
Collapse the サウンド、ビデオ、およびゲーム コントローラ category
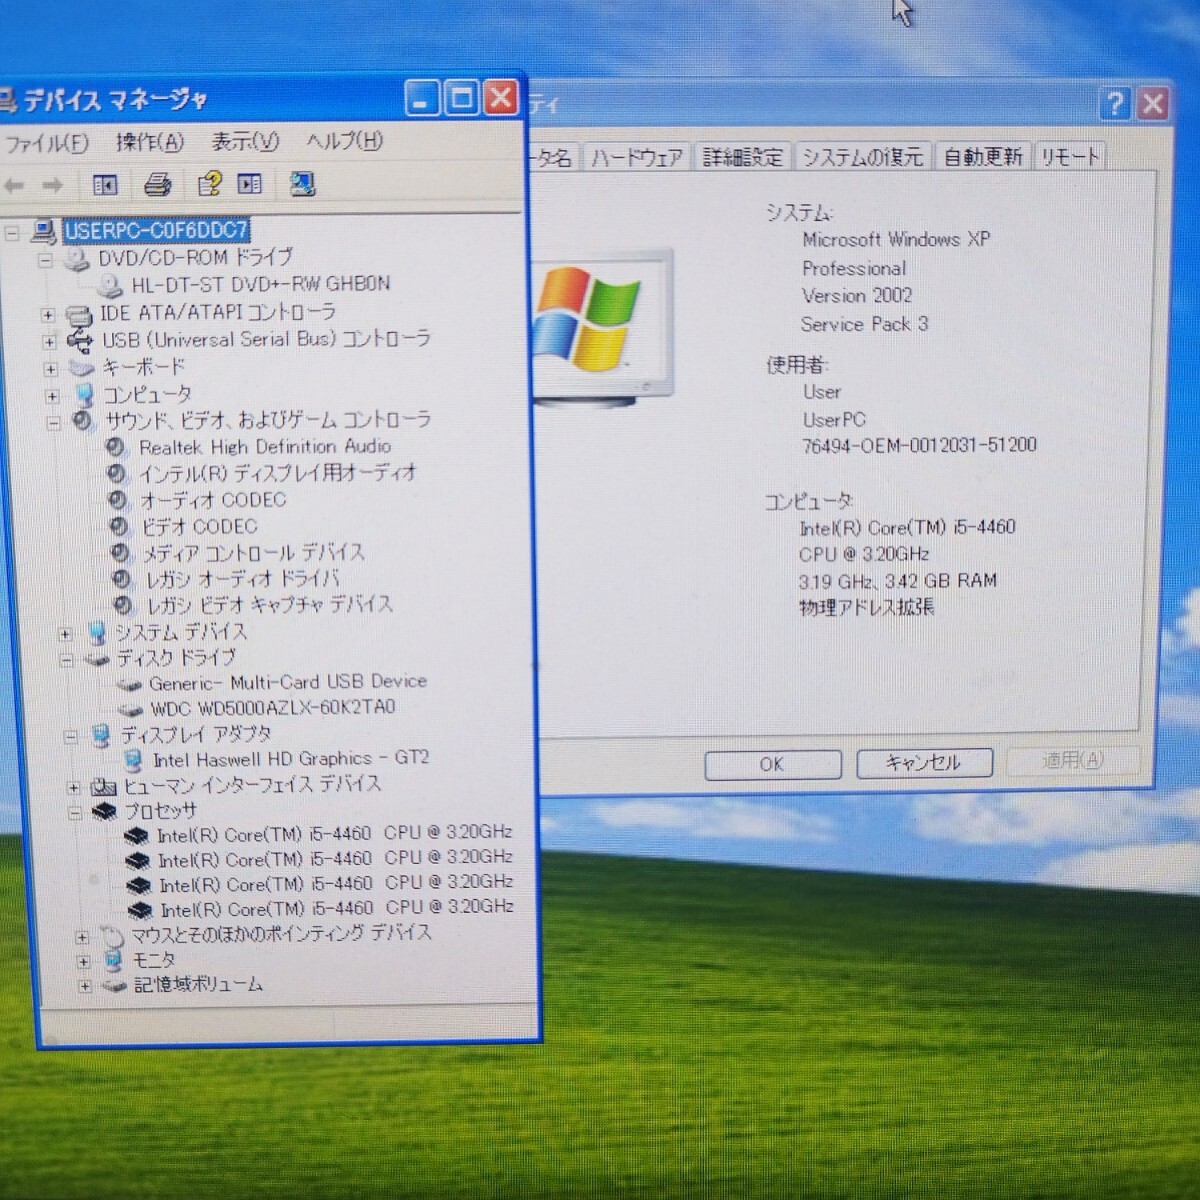(54, 423)
